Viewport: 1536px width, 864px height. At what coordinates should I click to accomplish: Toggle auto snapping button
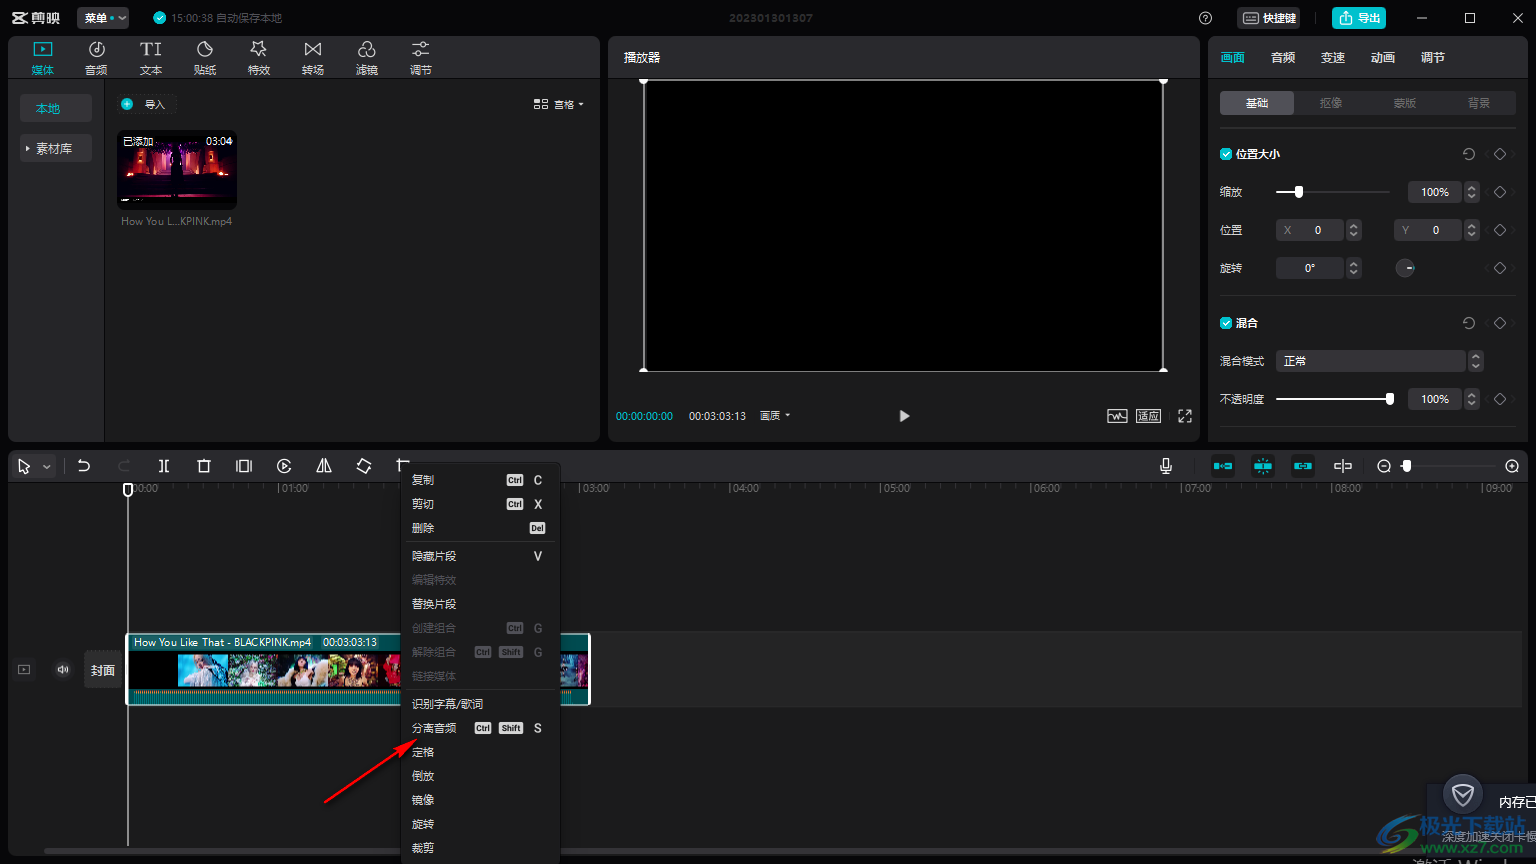tap(1263, 466)
